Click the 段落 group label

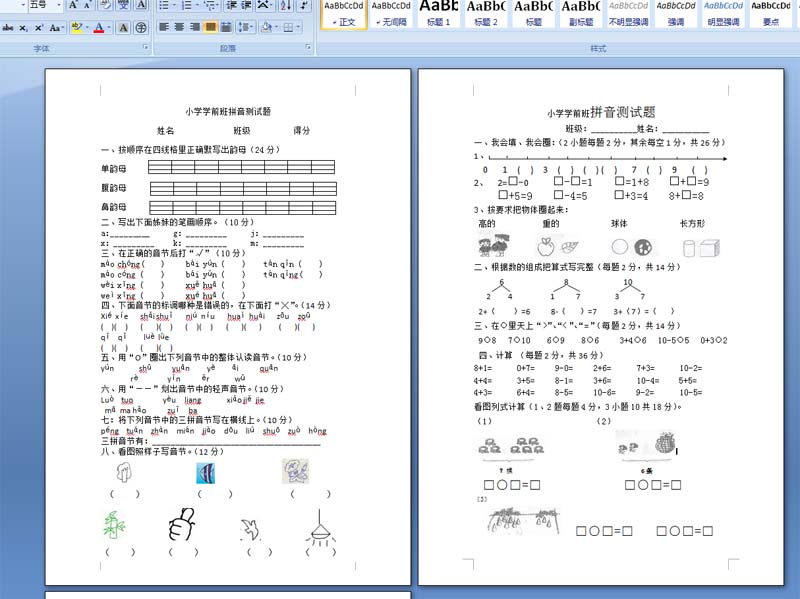pos(228,48)
